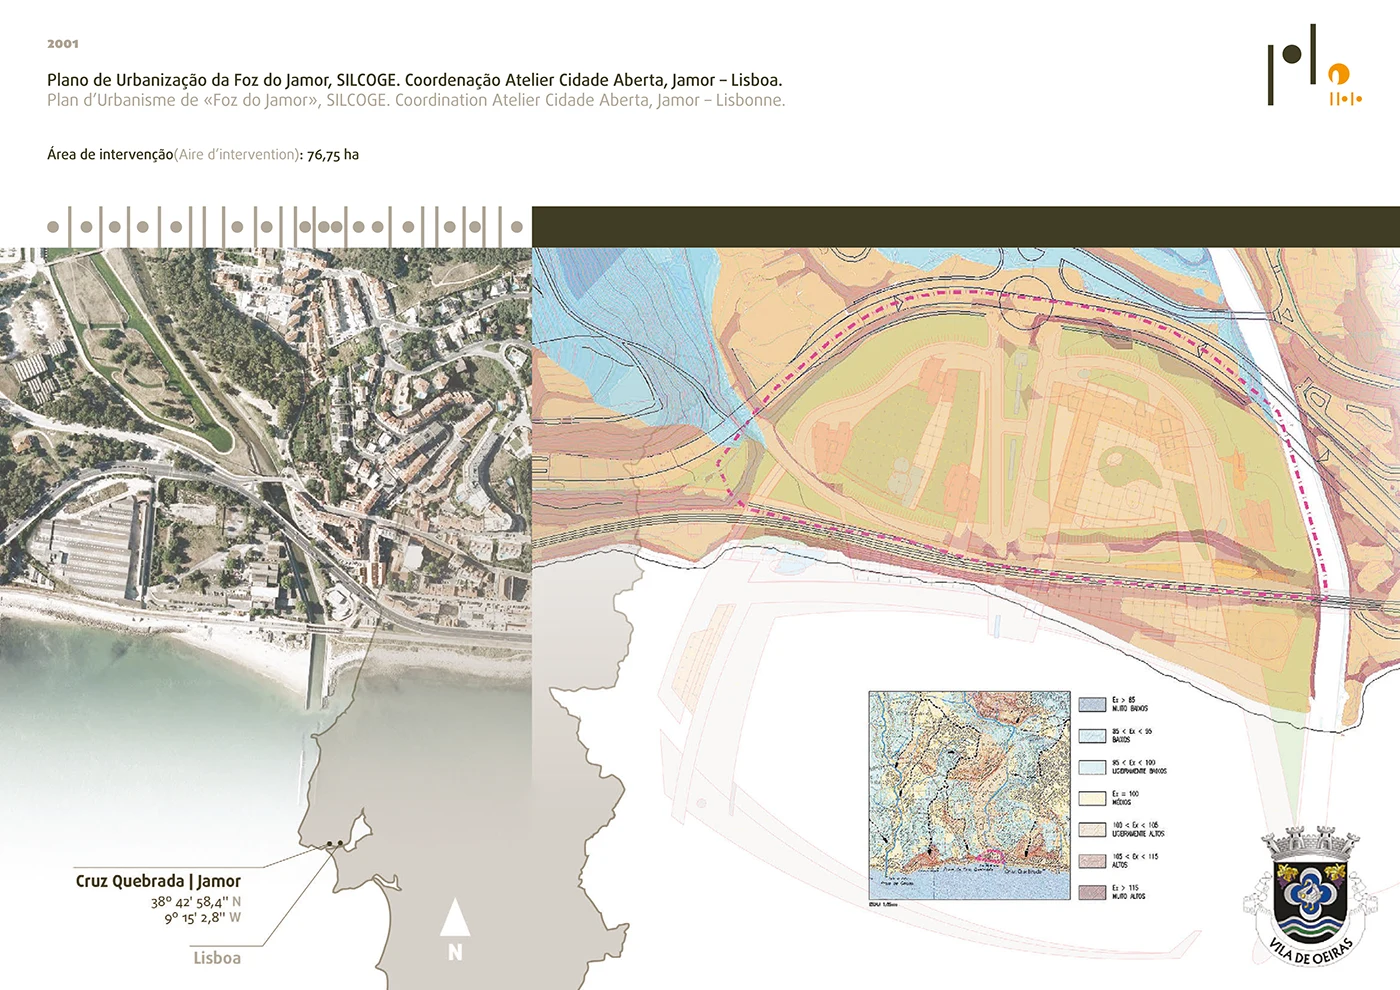Click the "MUITO ALTOS" legend text
1400x990 pixels.
[1129, 896]
